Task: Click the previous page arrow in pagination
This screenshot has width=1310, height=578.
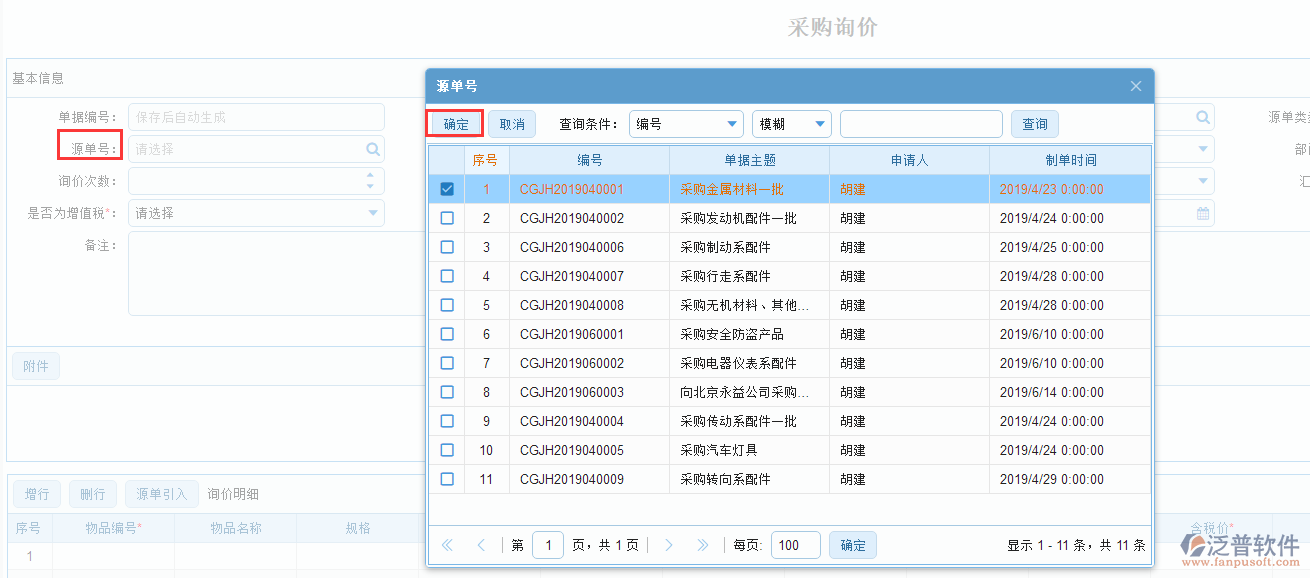Action: pyautogui.click(x=482, y=544)
